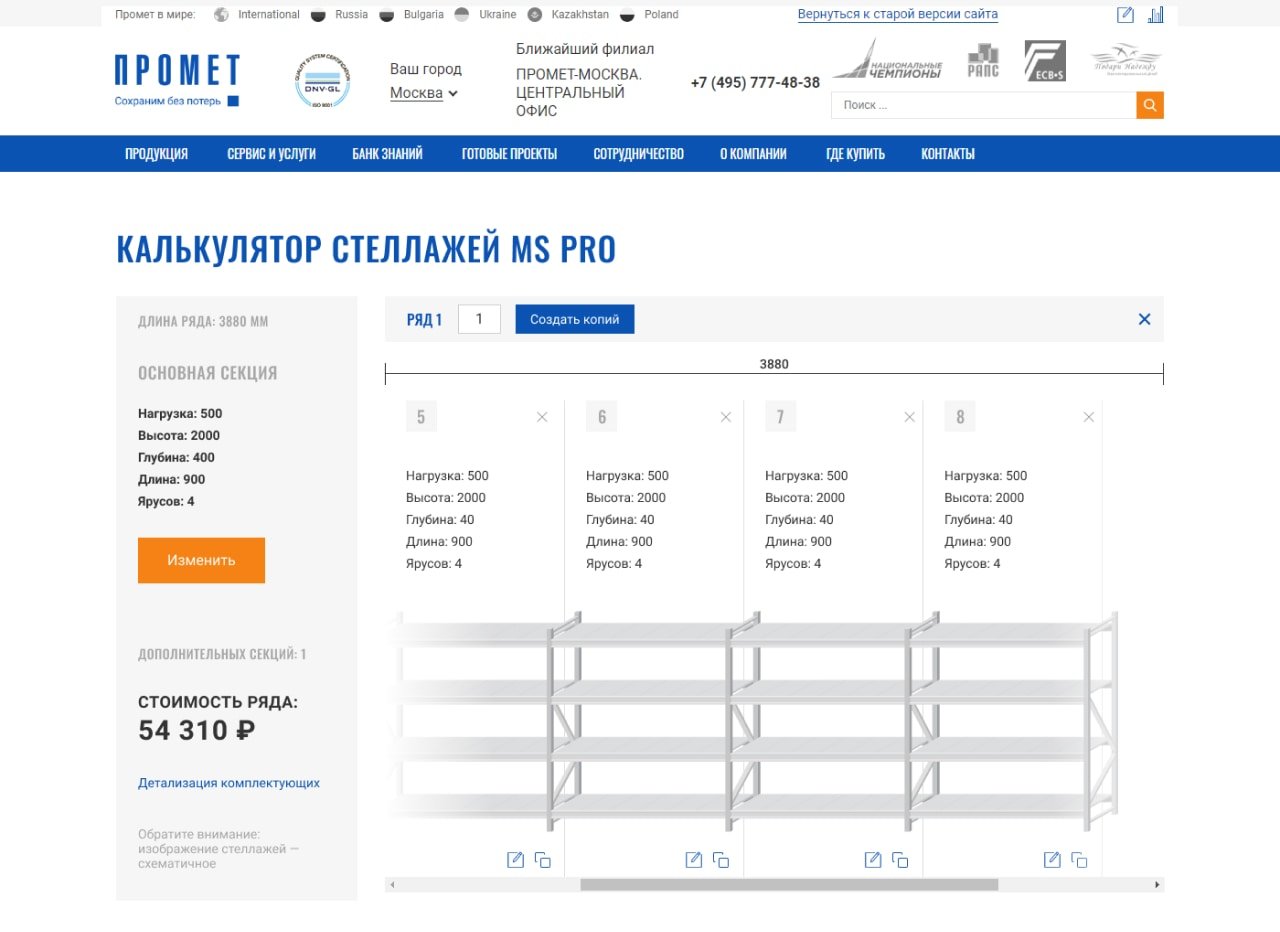The height and width of the screenshot is (932, 1280).
Task: Select the Poland country link
Action: point(649,15)
